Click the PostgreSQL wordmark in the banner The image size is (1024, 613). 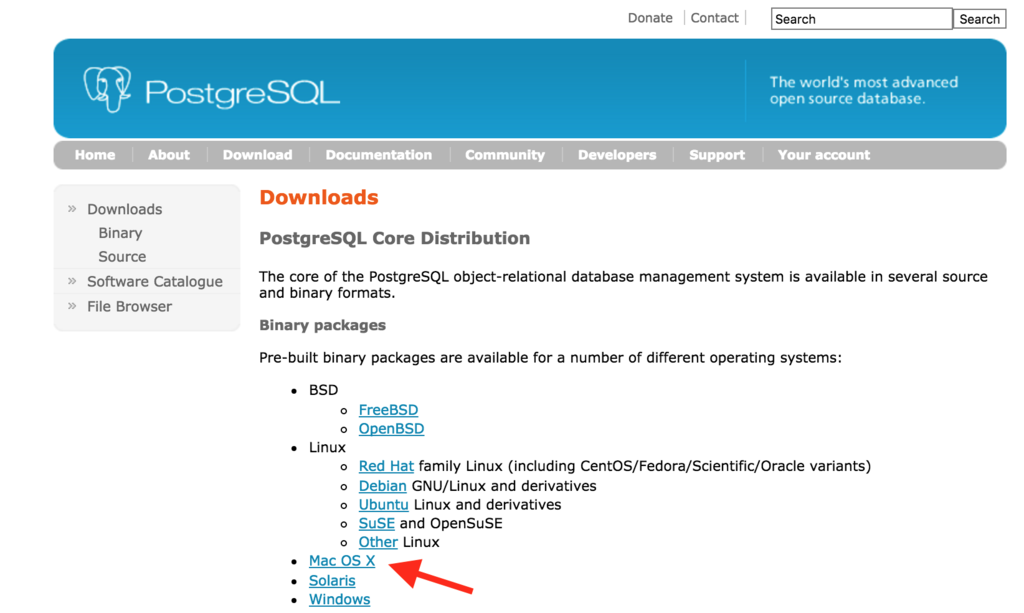242,93
